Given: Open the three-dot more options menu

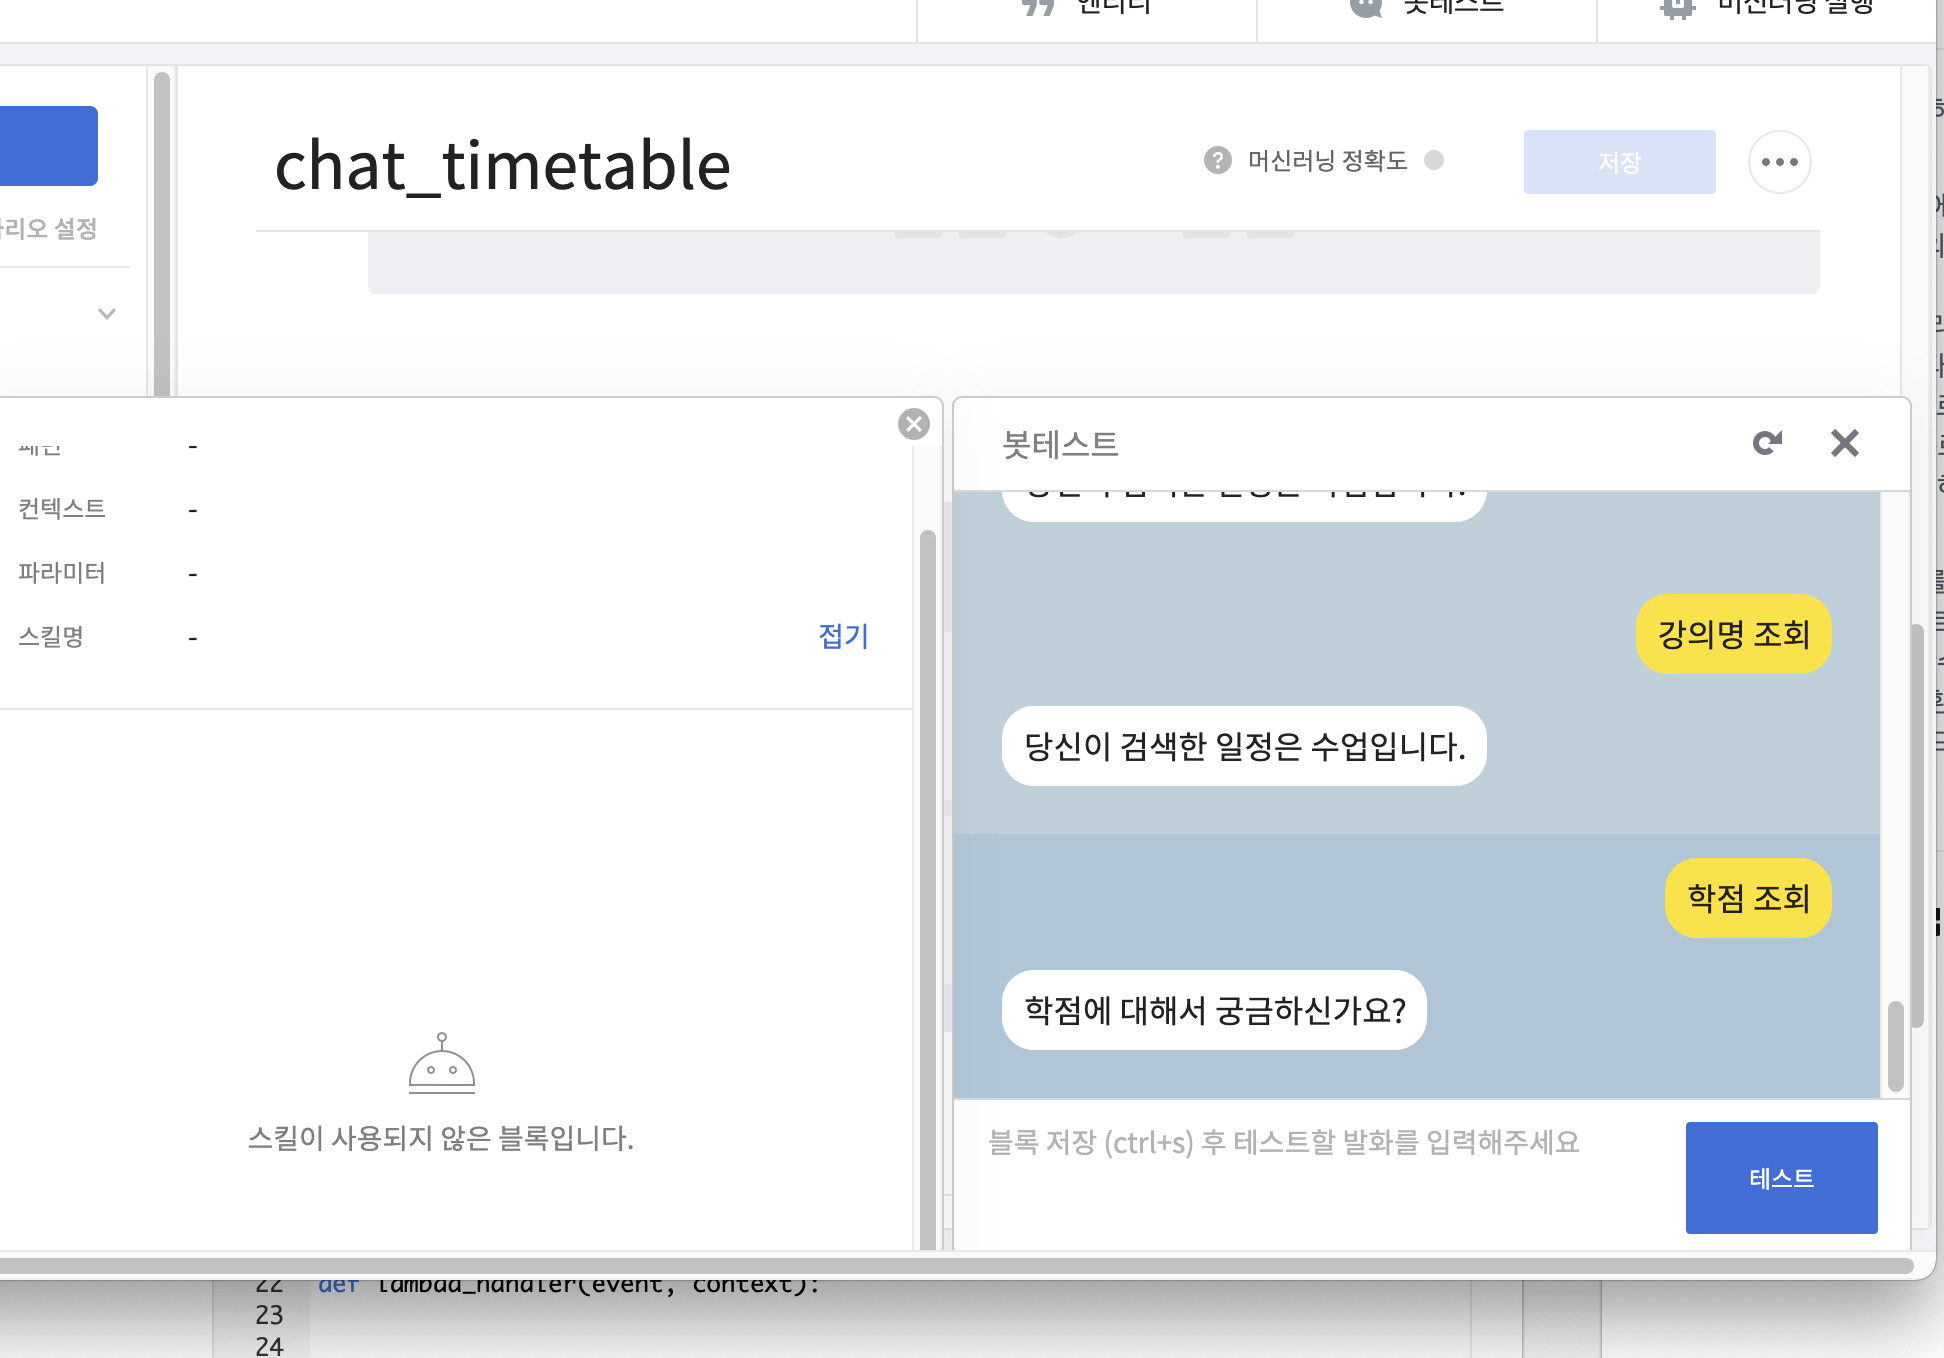Looking at the screenshot, I should click(1779, 162).
